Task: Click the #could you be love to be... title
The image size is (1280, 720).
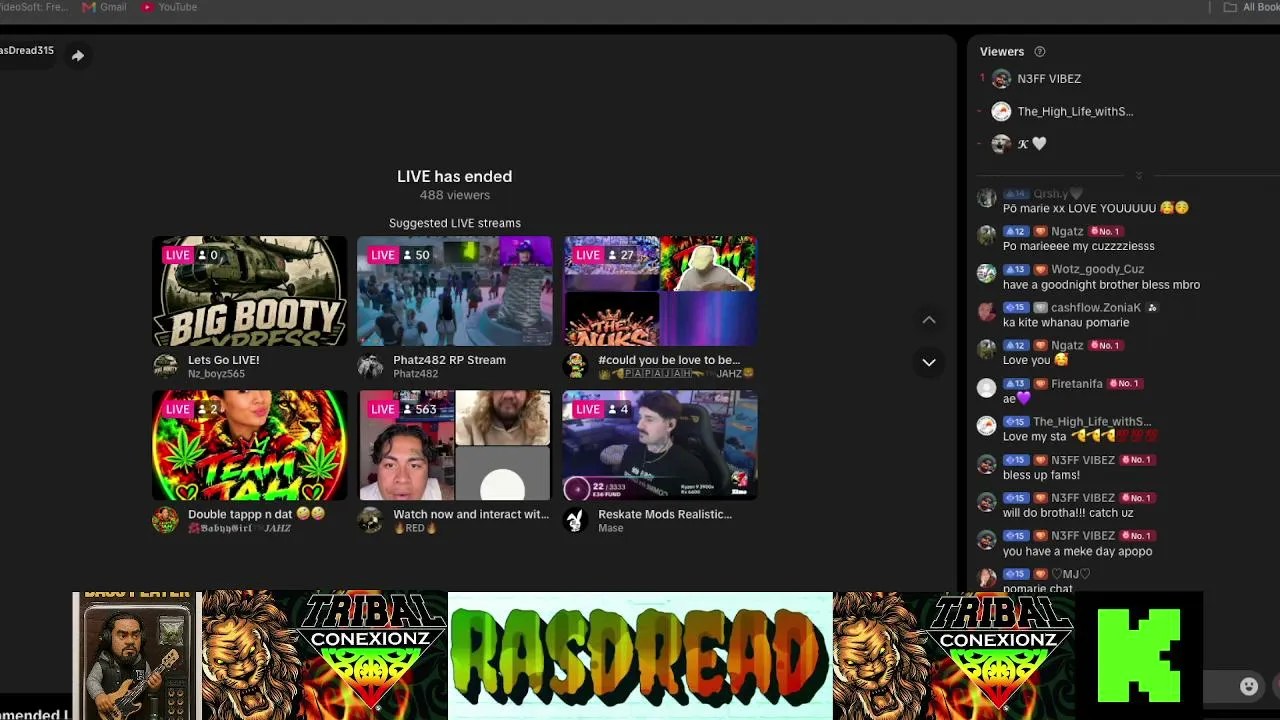Action: [x=669, y=360]
